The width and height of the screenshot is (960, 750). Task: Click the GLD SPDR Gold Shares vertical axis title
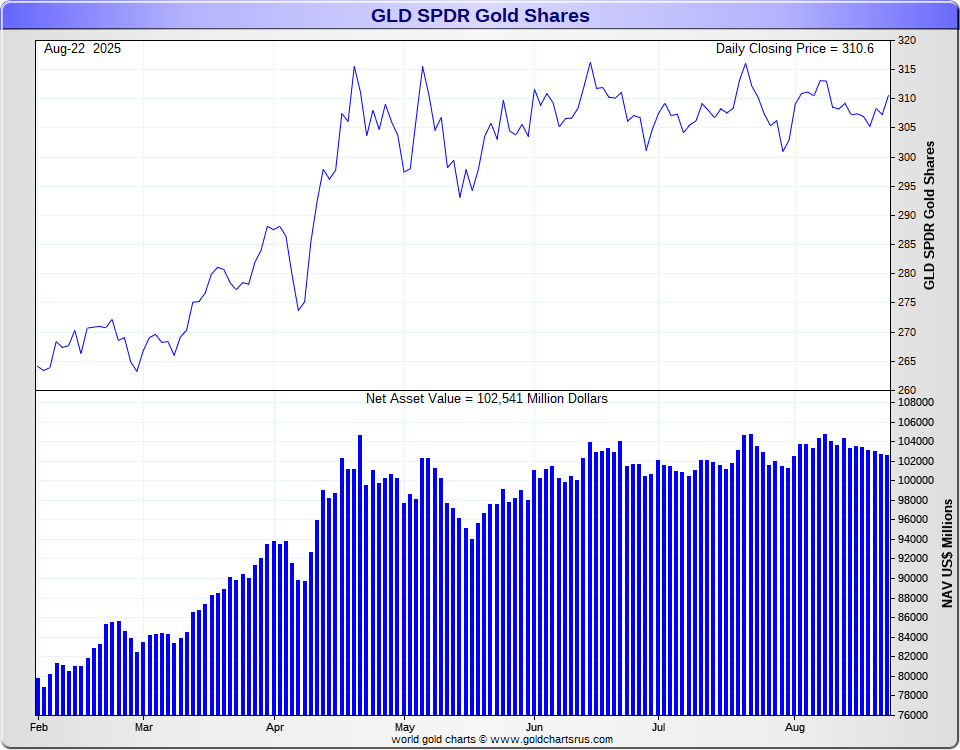(929, 216)
